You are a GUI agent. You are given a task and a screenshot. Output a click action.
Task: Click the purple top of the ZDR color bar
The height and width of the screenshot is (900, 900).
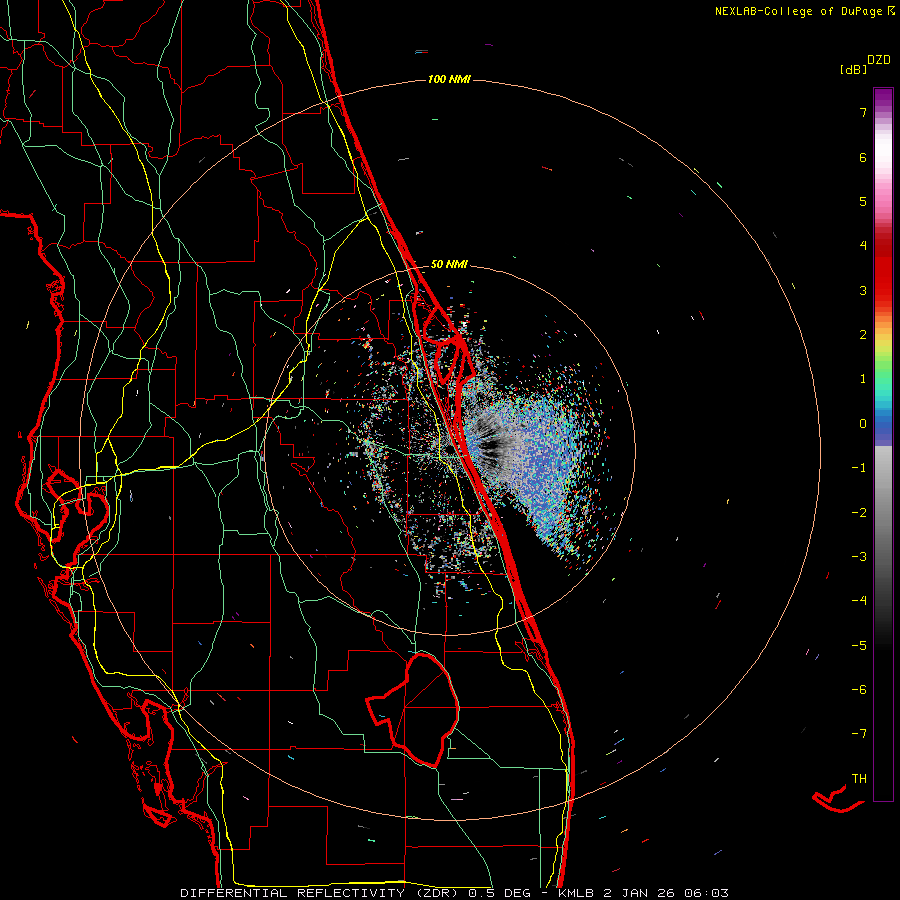click(x=883, y=98)
